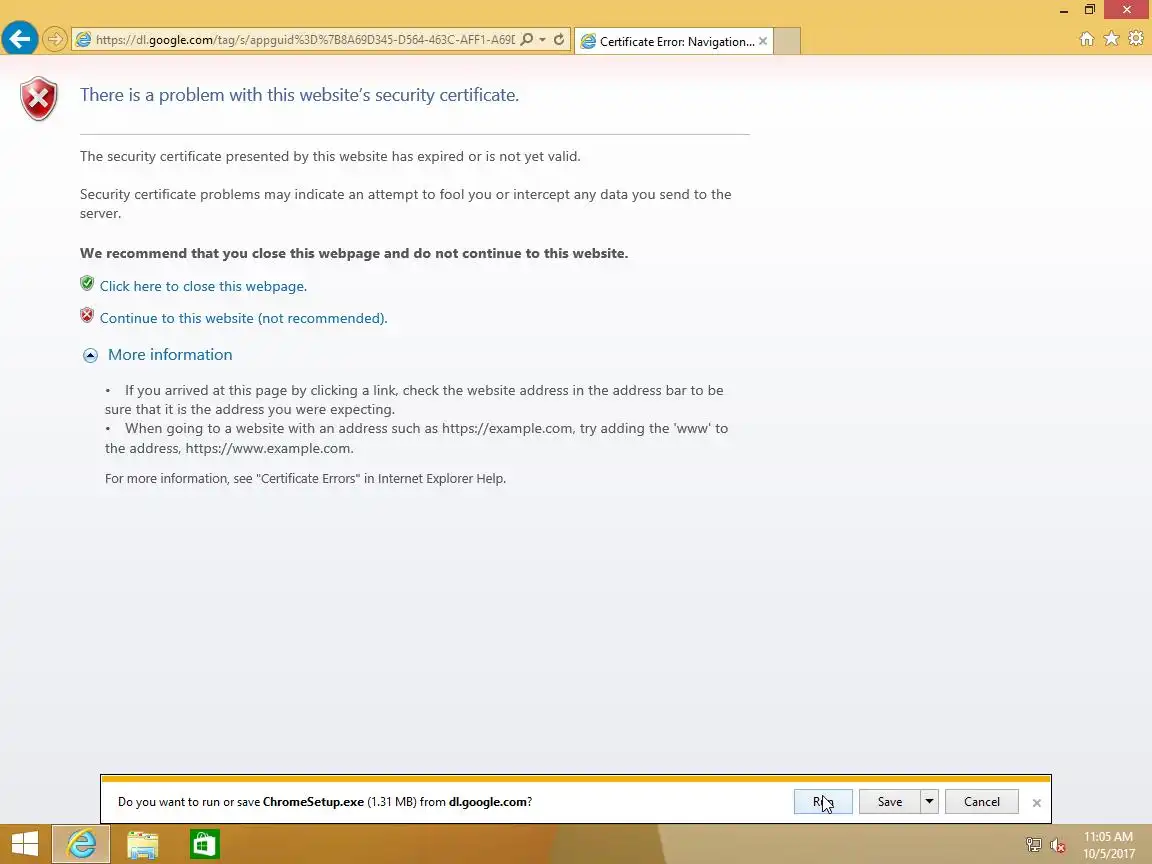Save ChromeSetup.exe with the Save button
Screen dimensions: 1152x864
point(890,802)
